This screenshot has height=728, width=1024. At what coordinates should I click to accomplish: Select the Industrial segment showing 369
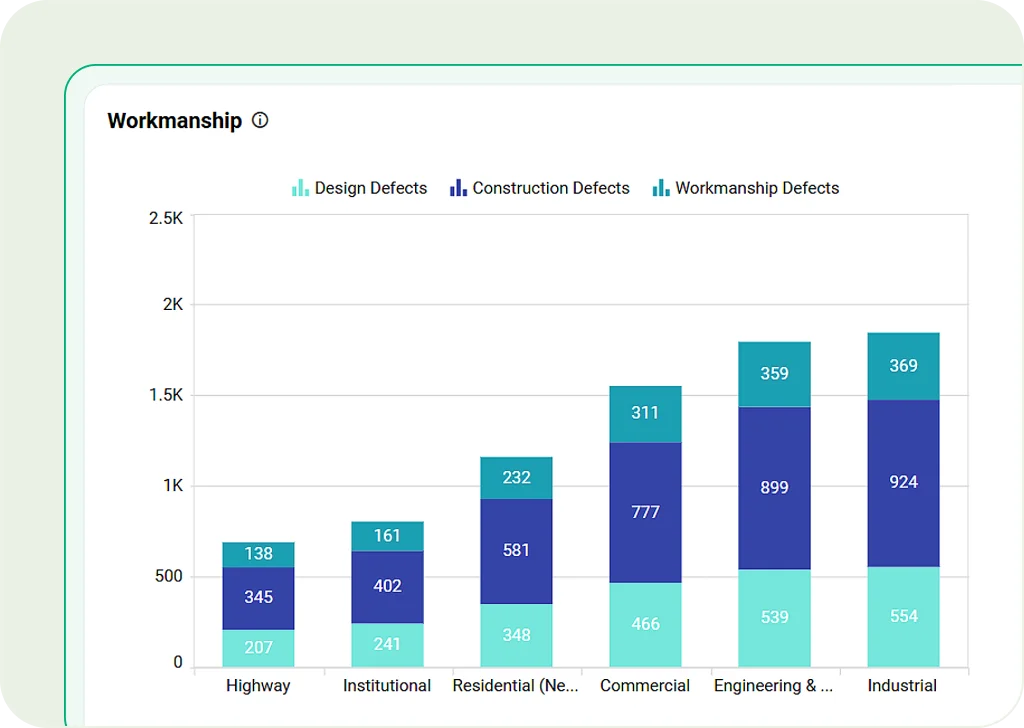point(903,366)
